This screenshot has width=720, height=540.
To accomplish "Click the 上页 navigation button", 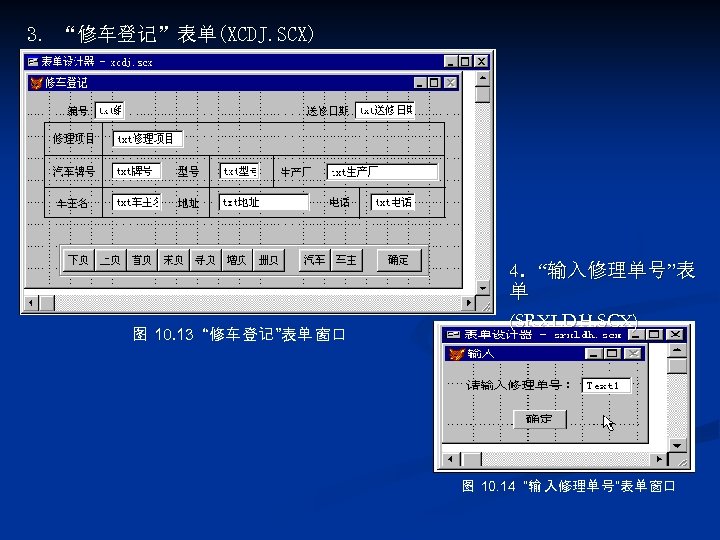I will [110, 260].
